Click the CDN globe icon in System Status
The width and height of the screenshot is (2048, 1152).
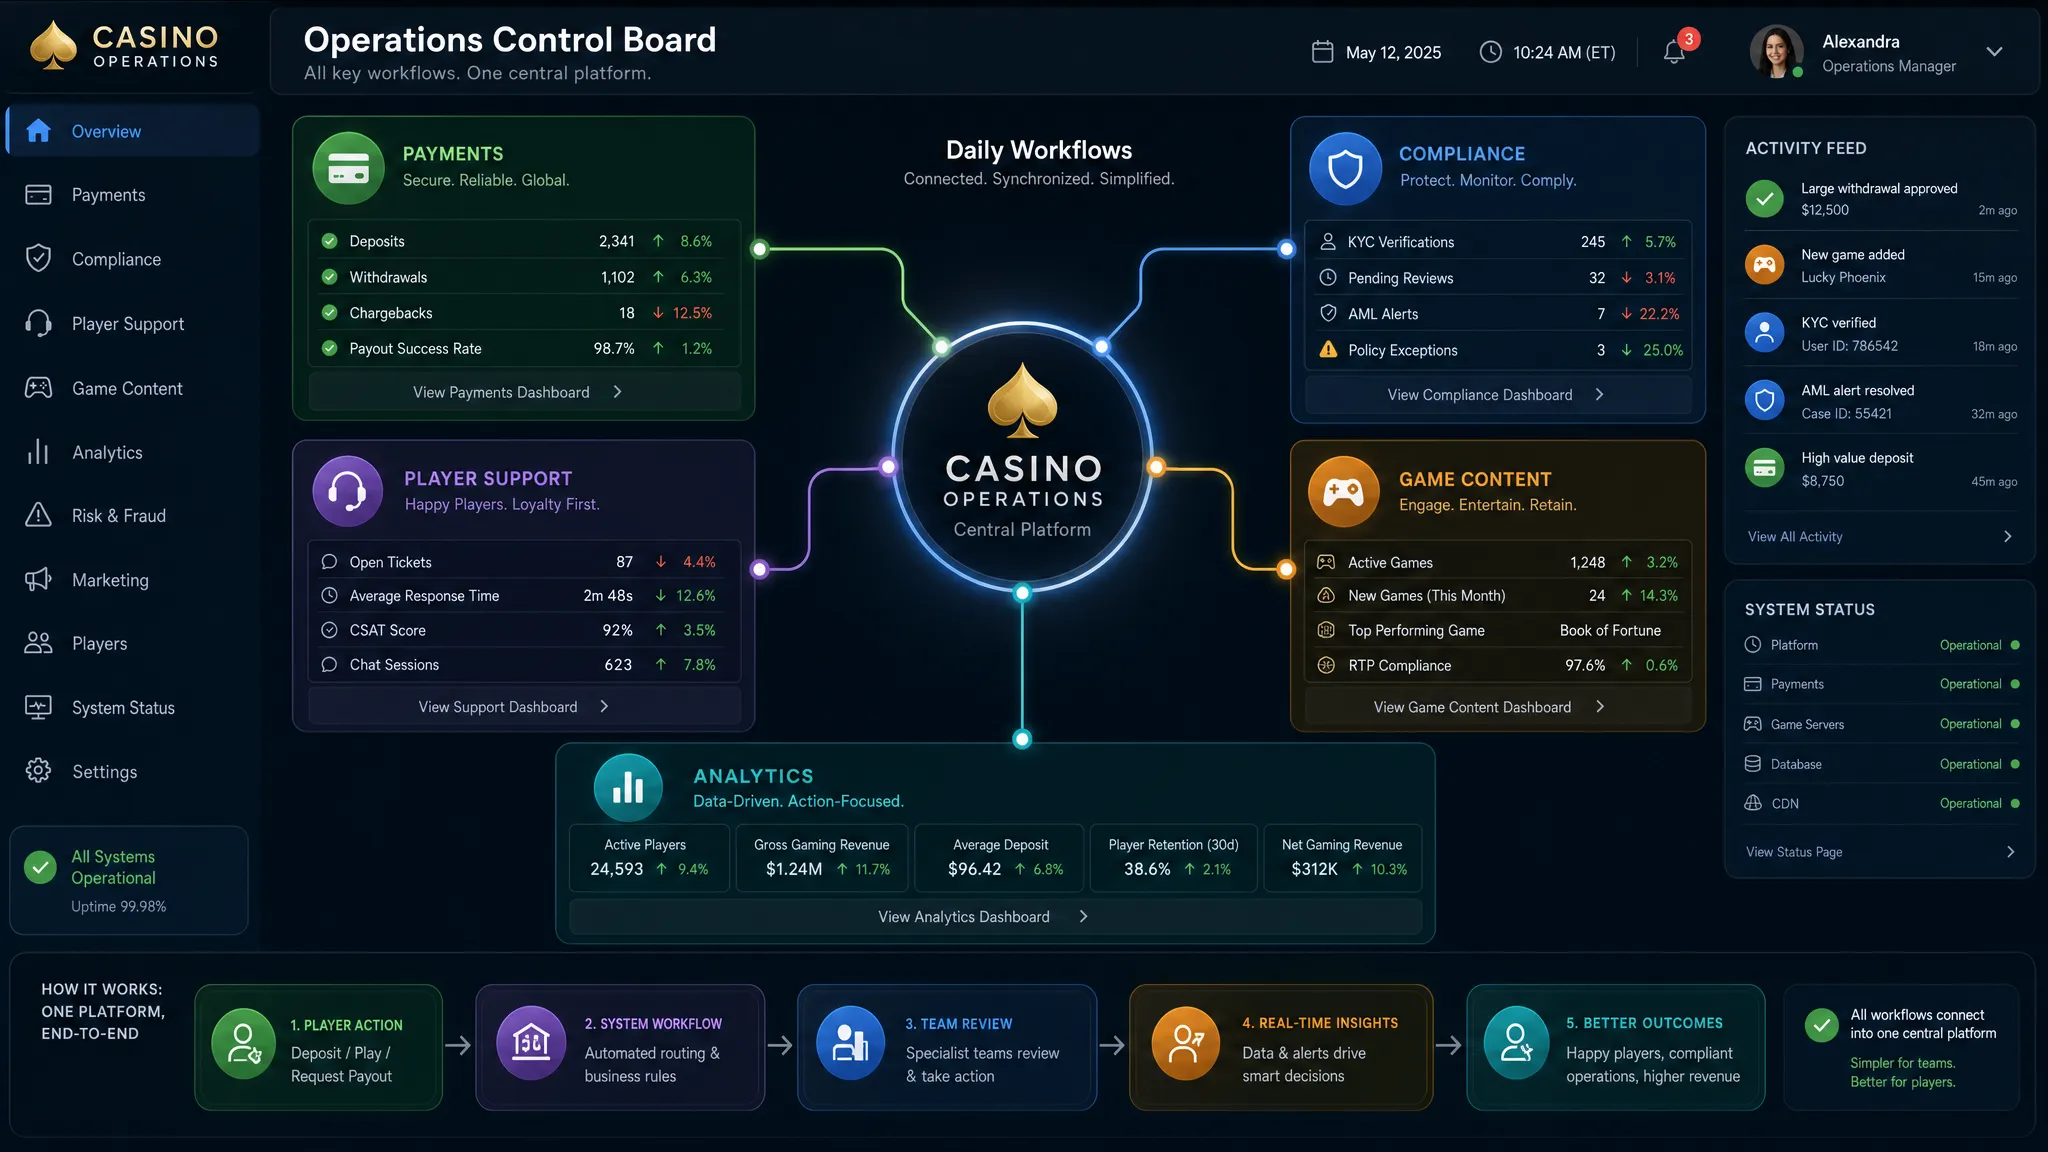[x=1752, y=803]
